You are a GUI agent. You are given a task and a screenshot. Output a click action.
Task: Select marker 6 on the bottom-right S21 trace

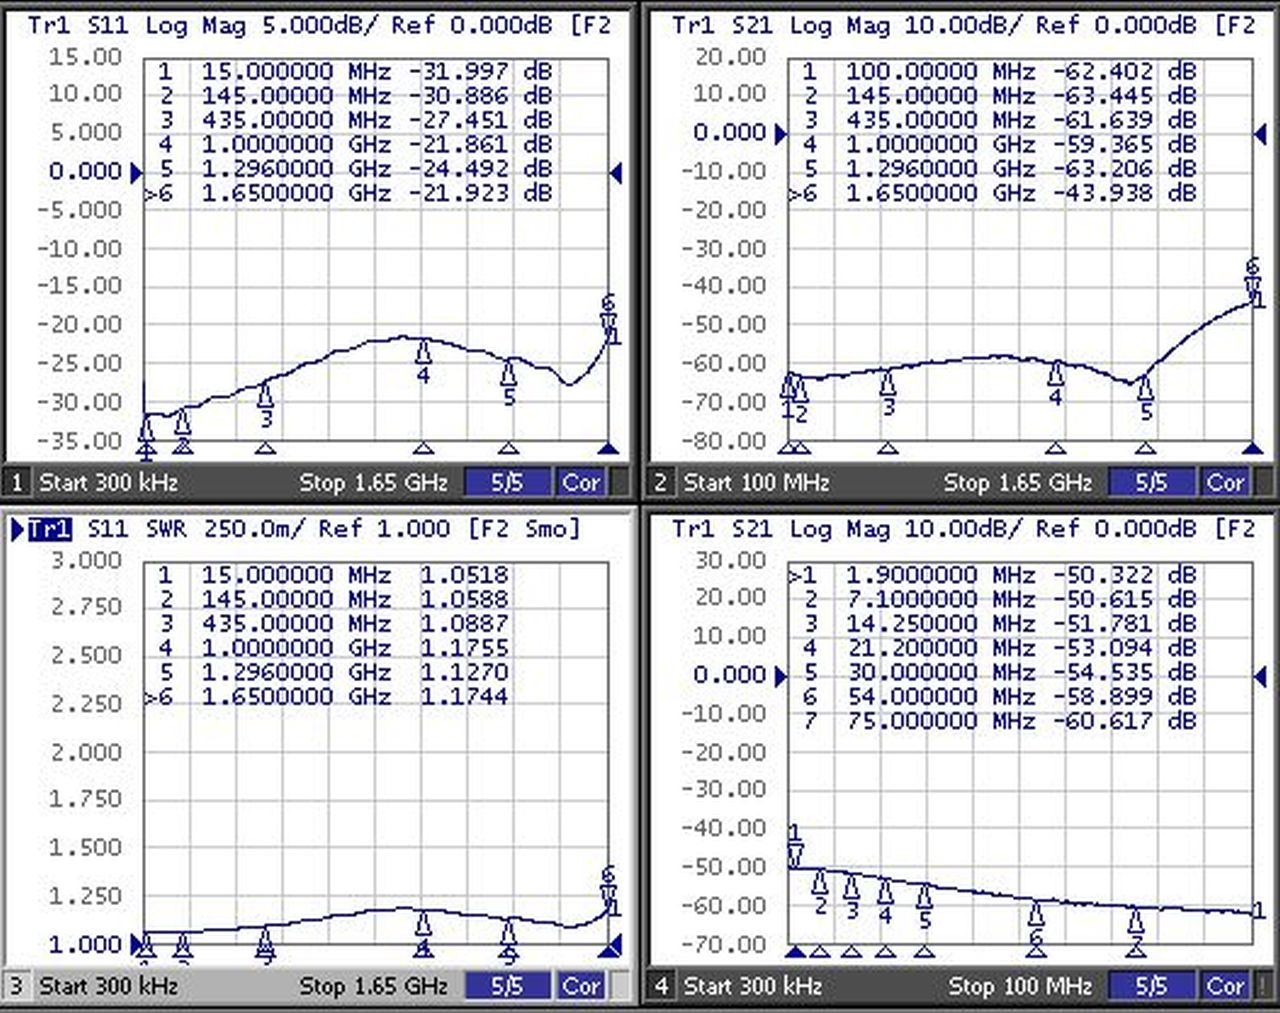pyautogui.click(x=1036, y=915)
